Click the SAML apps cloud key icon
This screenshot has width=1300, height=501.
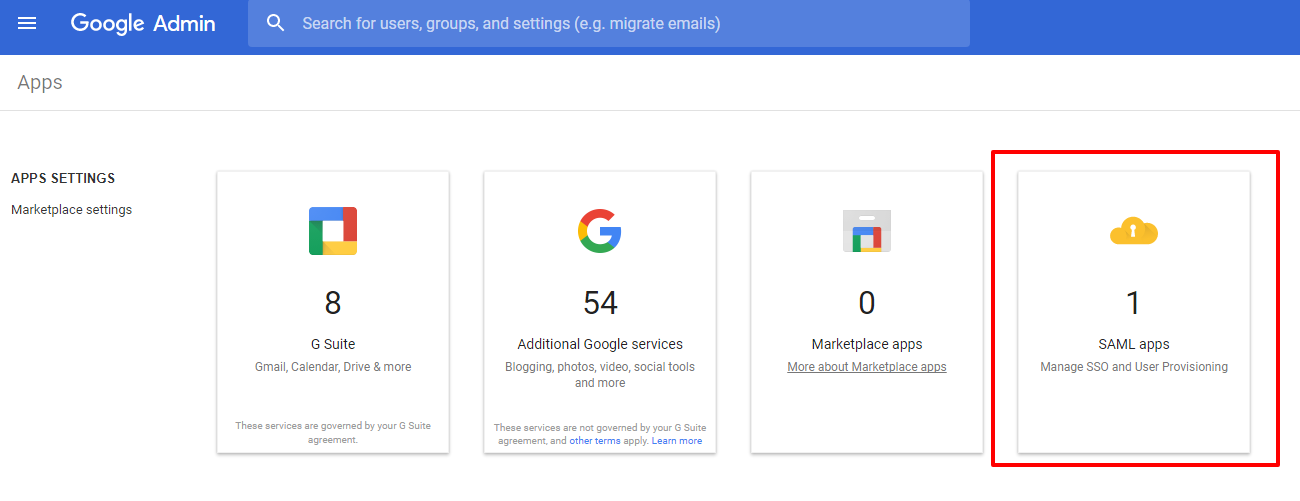point(1134,231)
